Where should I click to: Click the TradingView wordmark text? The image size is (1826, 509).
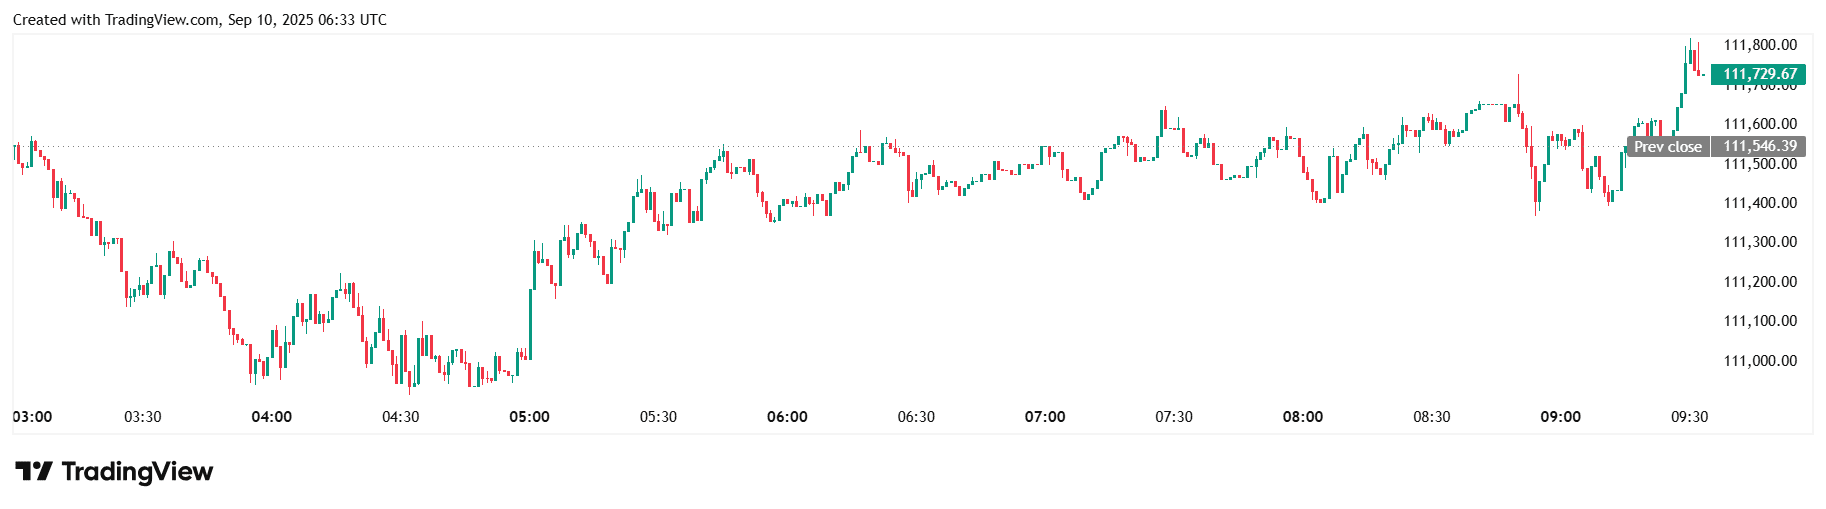137,472
